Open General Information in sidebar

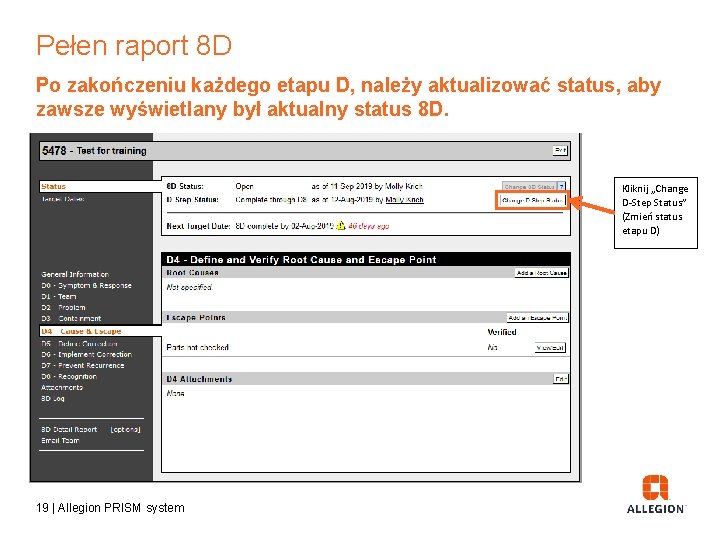[75, 274]
